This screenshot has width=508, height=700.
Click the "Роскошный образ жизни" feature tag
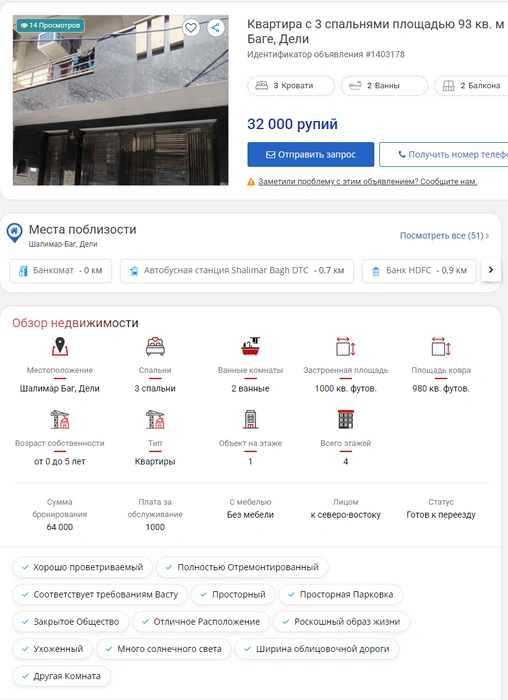click(341, 622)
